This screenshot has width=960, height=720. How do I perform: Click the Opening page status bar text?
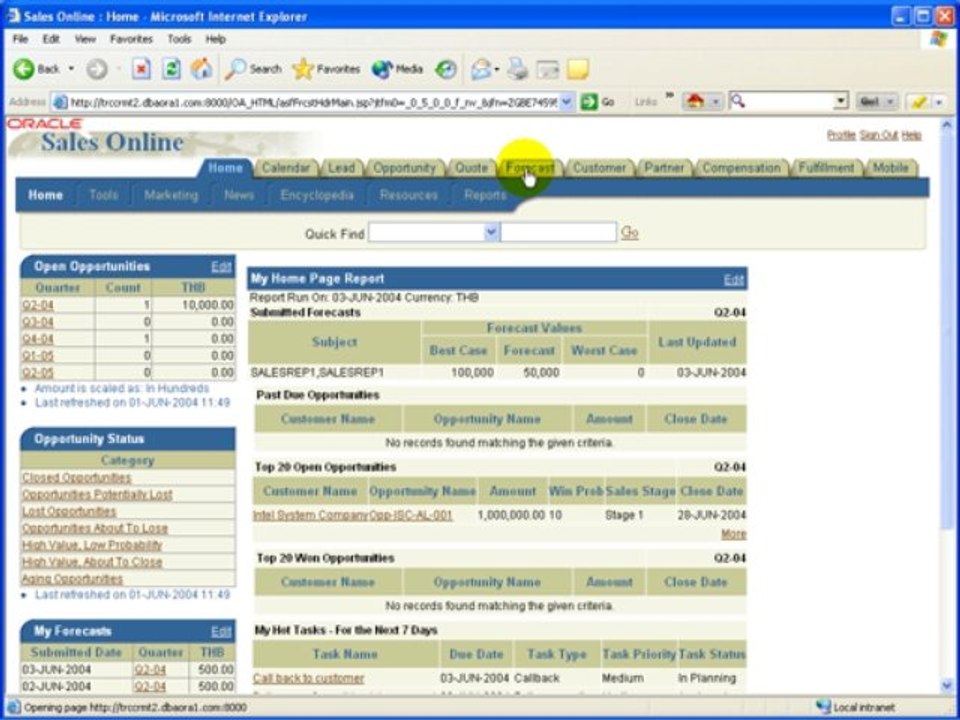point(135,708)
